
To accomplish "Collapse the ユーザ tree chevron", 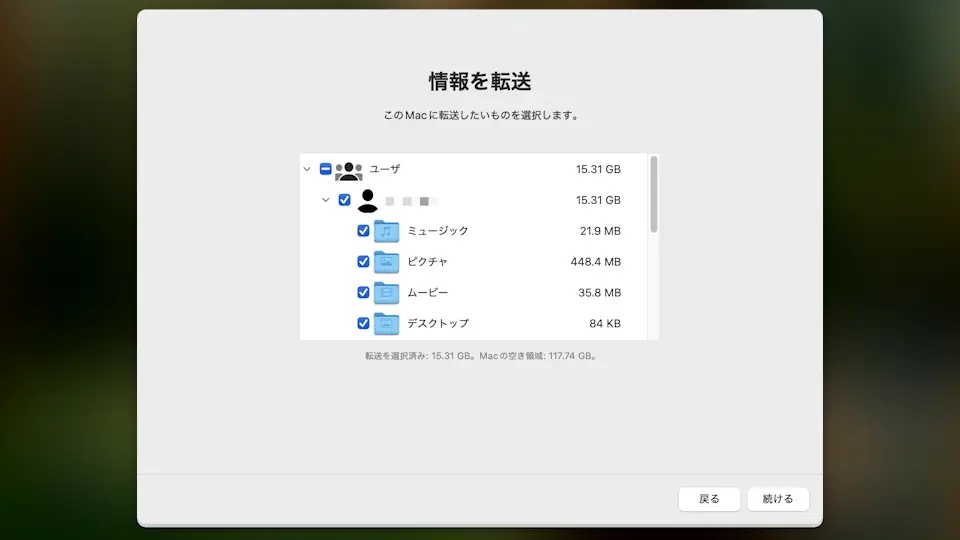I will pos(307,169).
